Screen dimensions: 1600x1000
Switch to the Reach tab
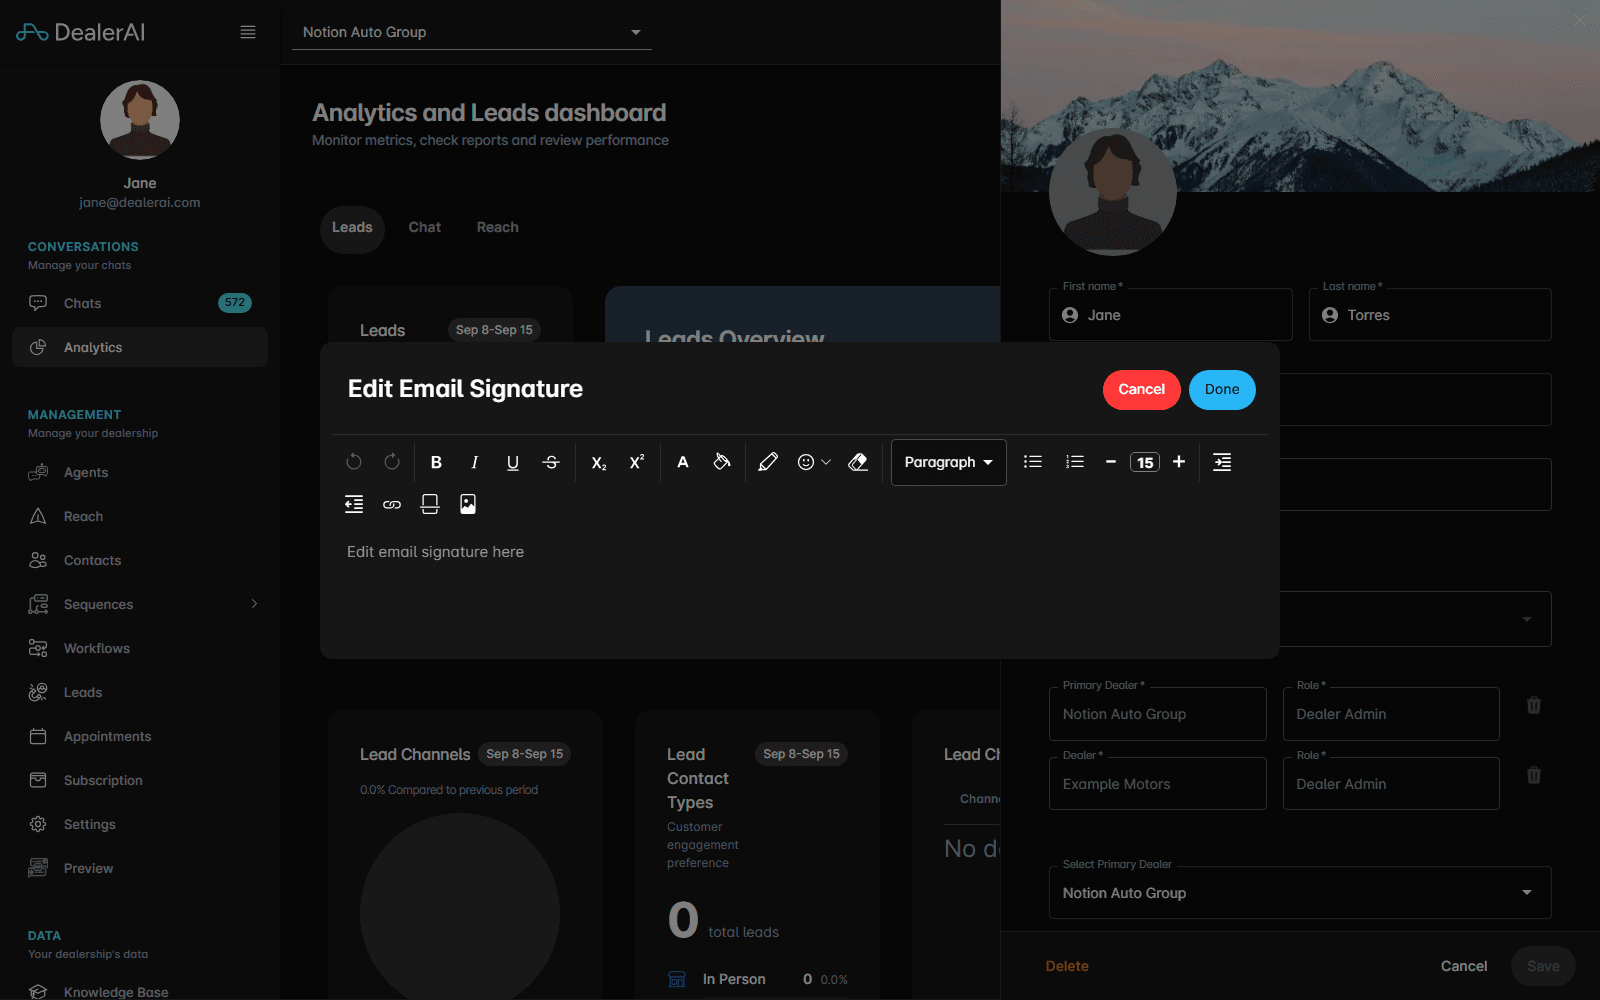tap(498, 228)
